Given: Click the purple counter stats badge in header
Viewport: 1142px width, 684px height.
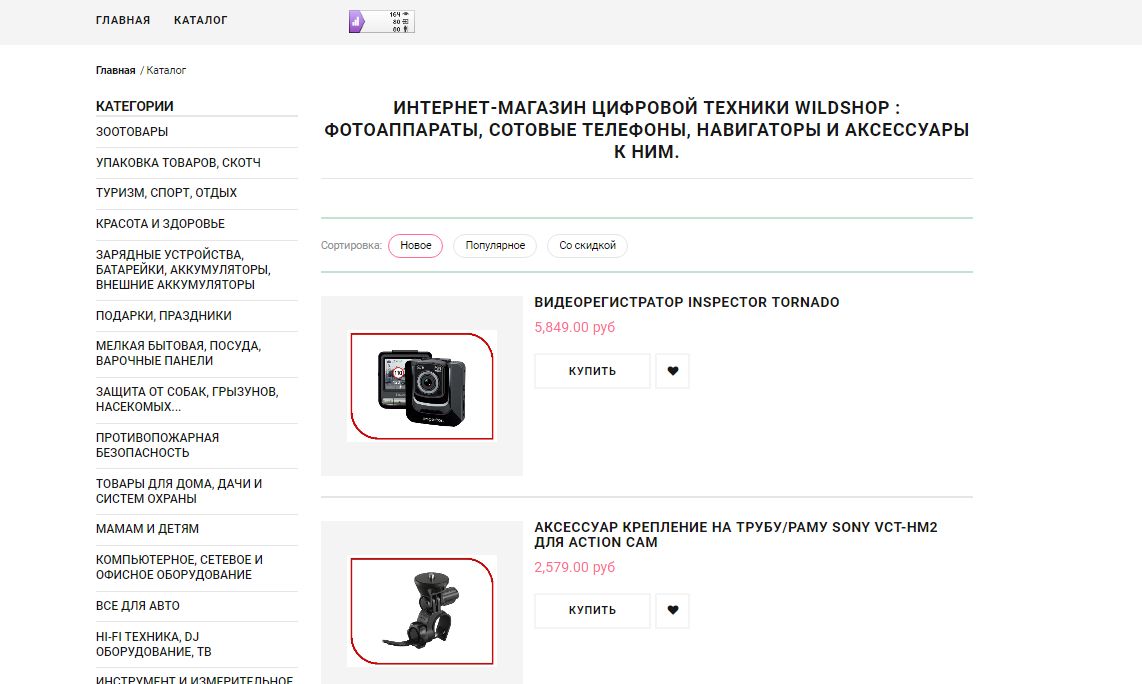Looking at the screenshot, I should tap(382, 22).
